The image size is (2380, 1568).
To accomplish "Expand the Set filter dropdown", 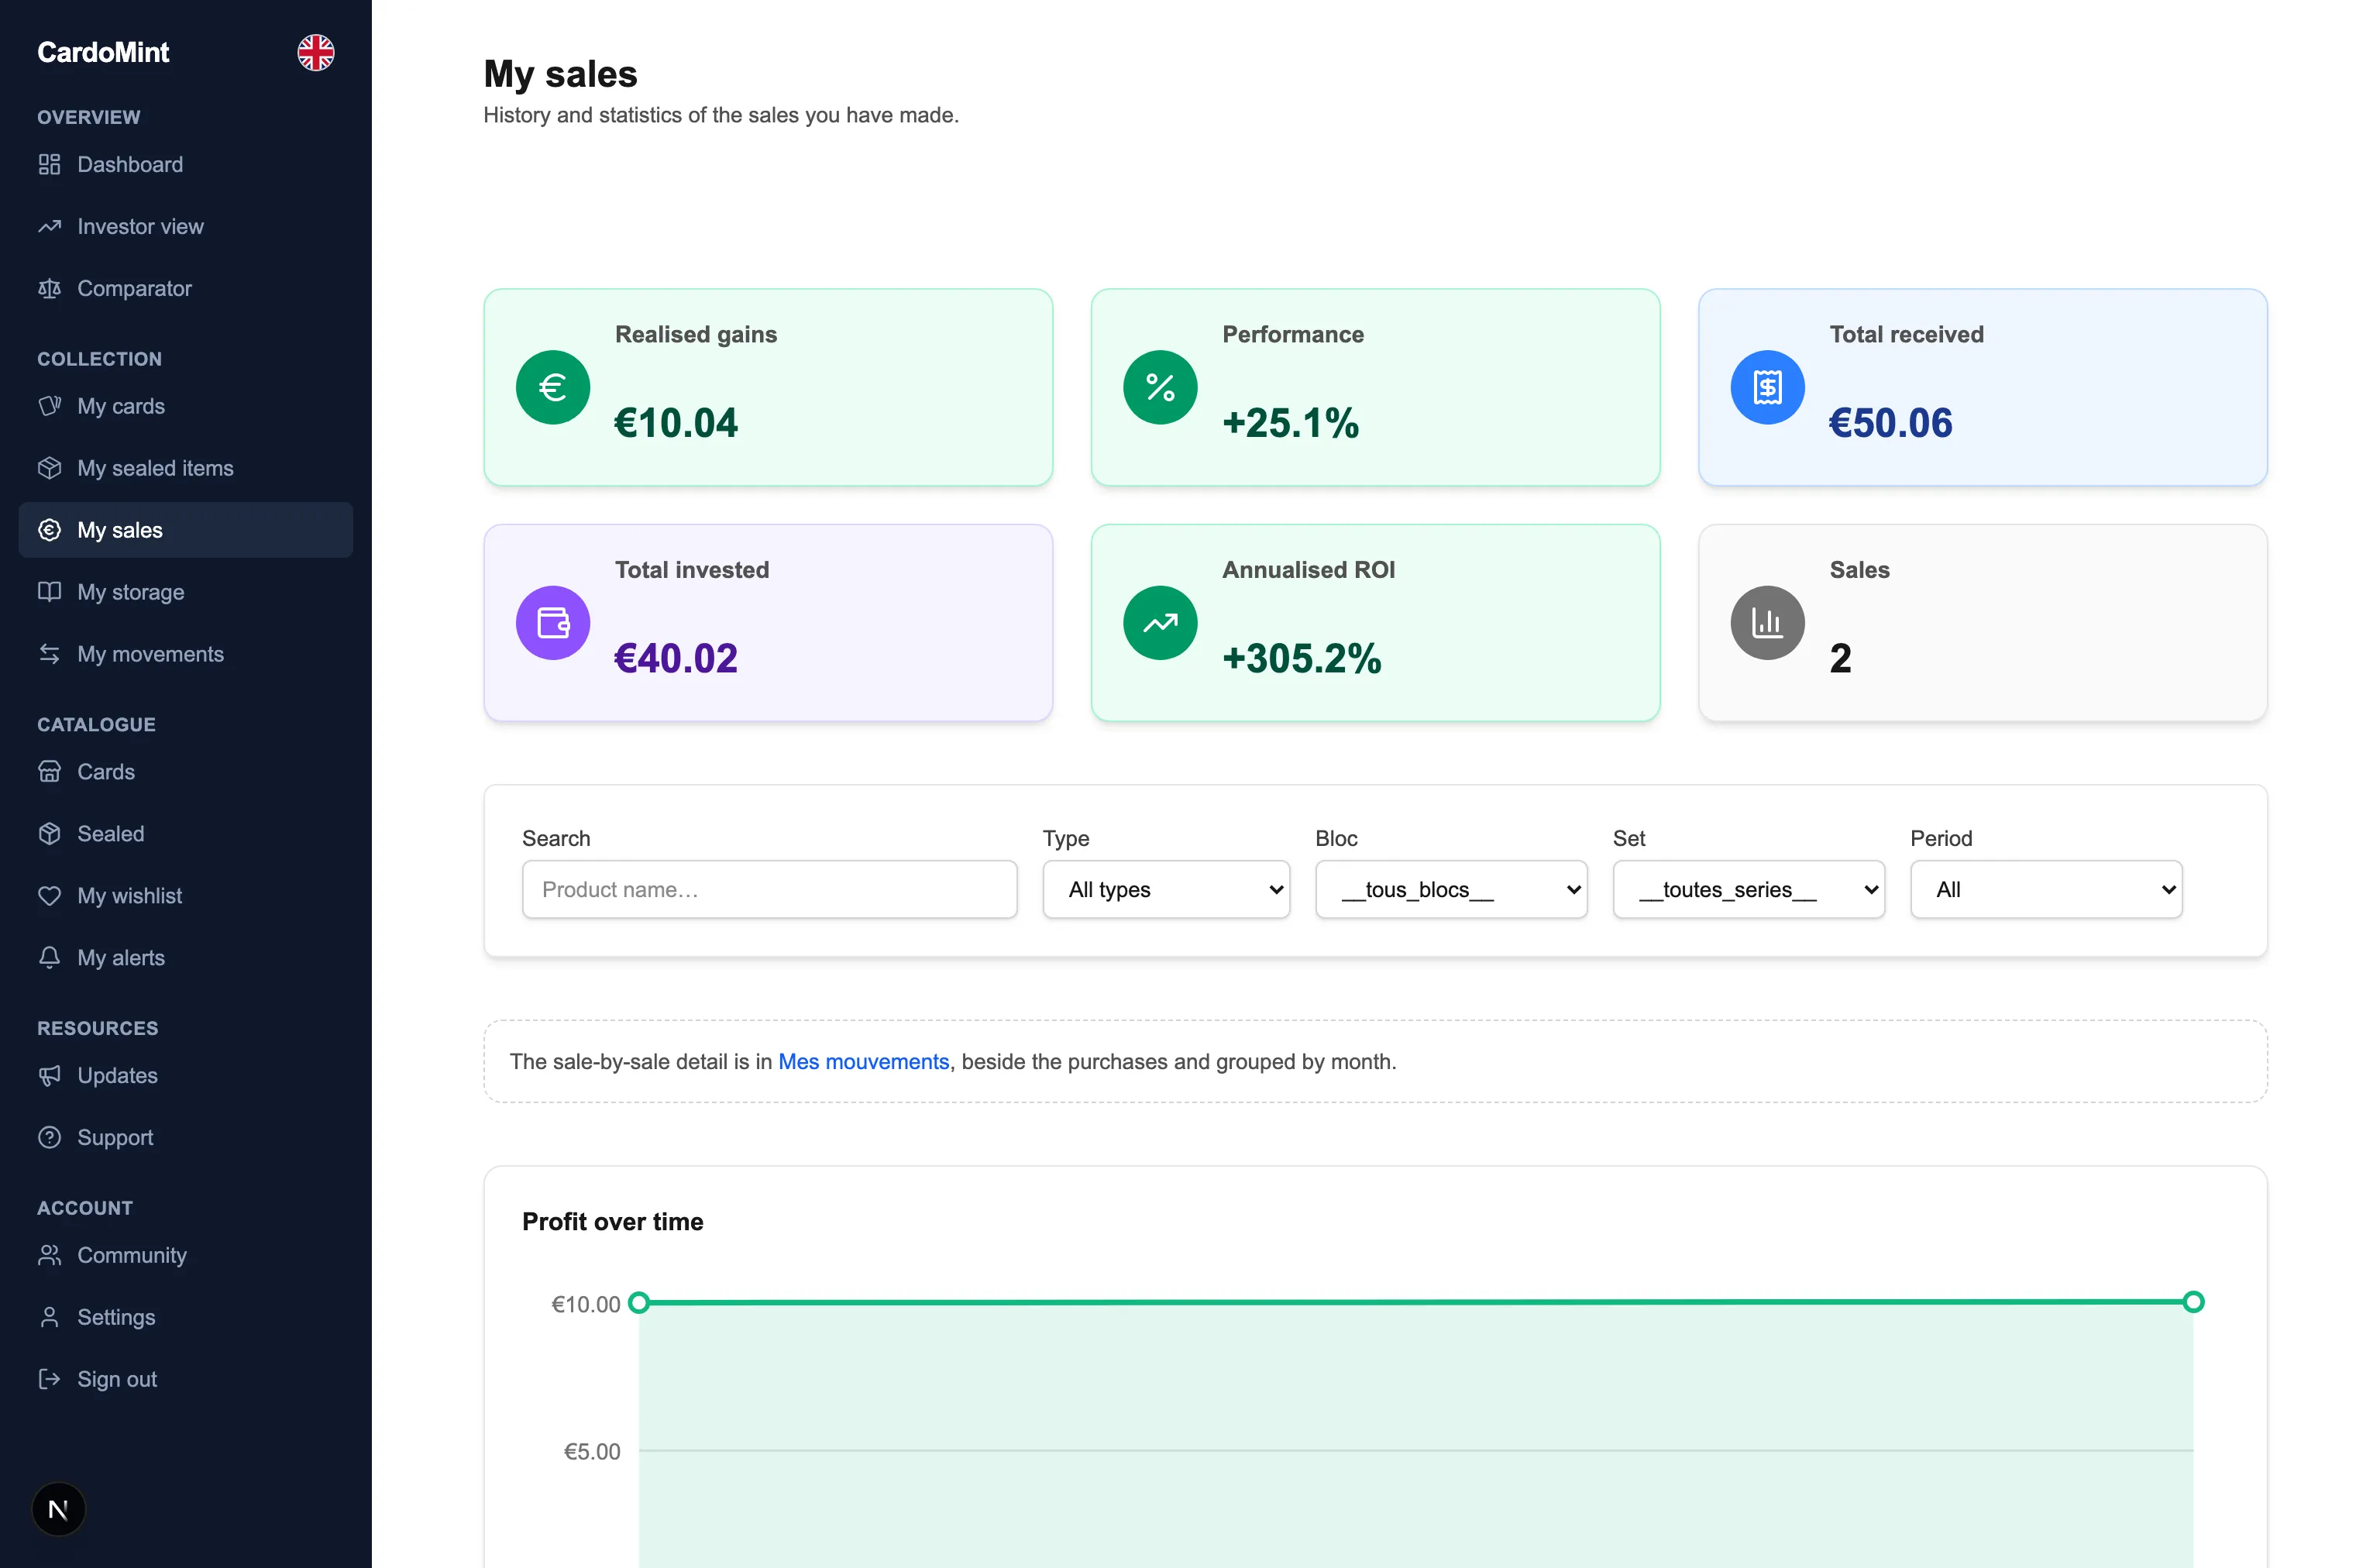I will coord(1747,888).
